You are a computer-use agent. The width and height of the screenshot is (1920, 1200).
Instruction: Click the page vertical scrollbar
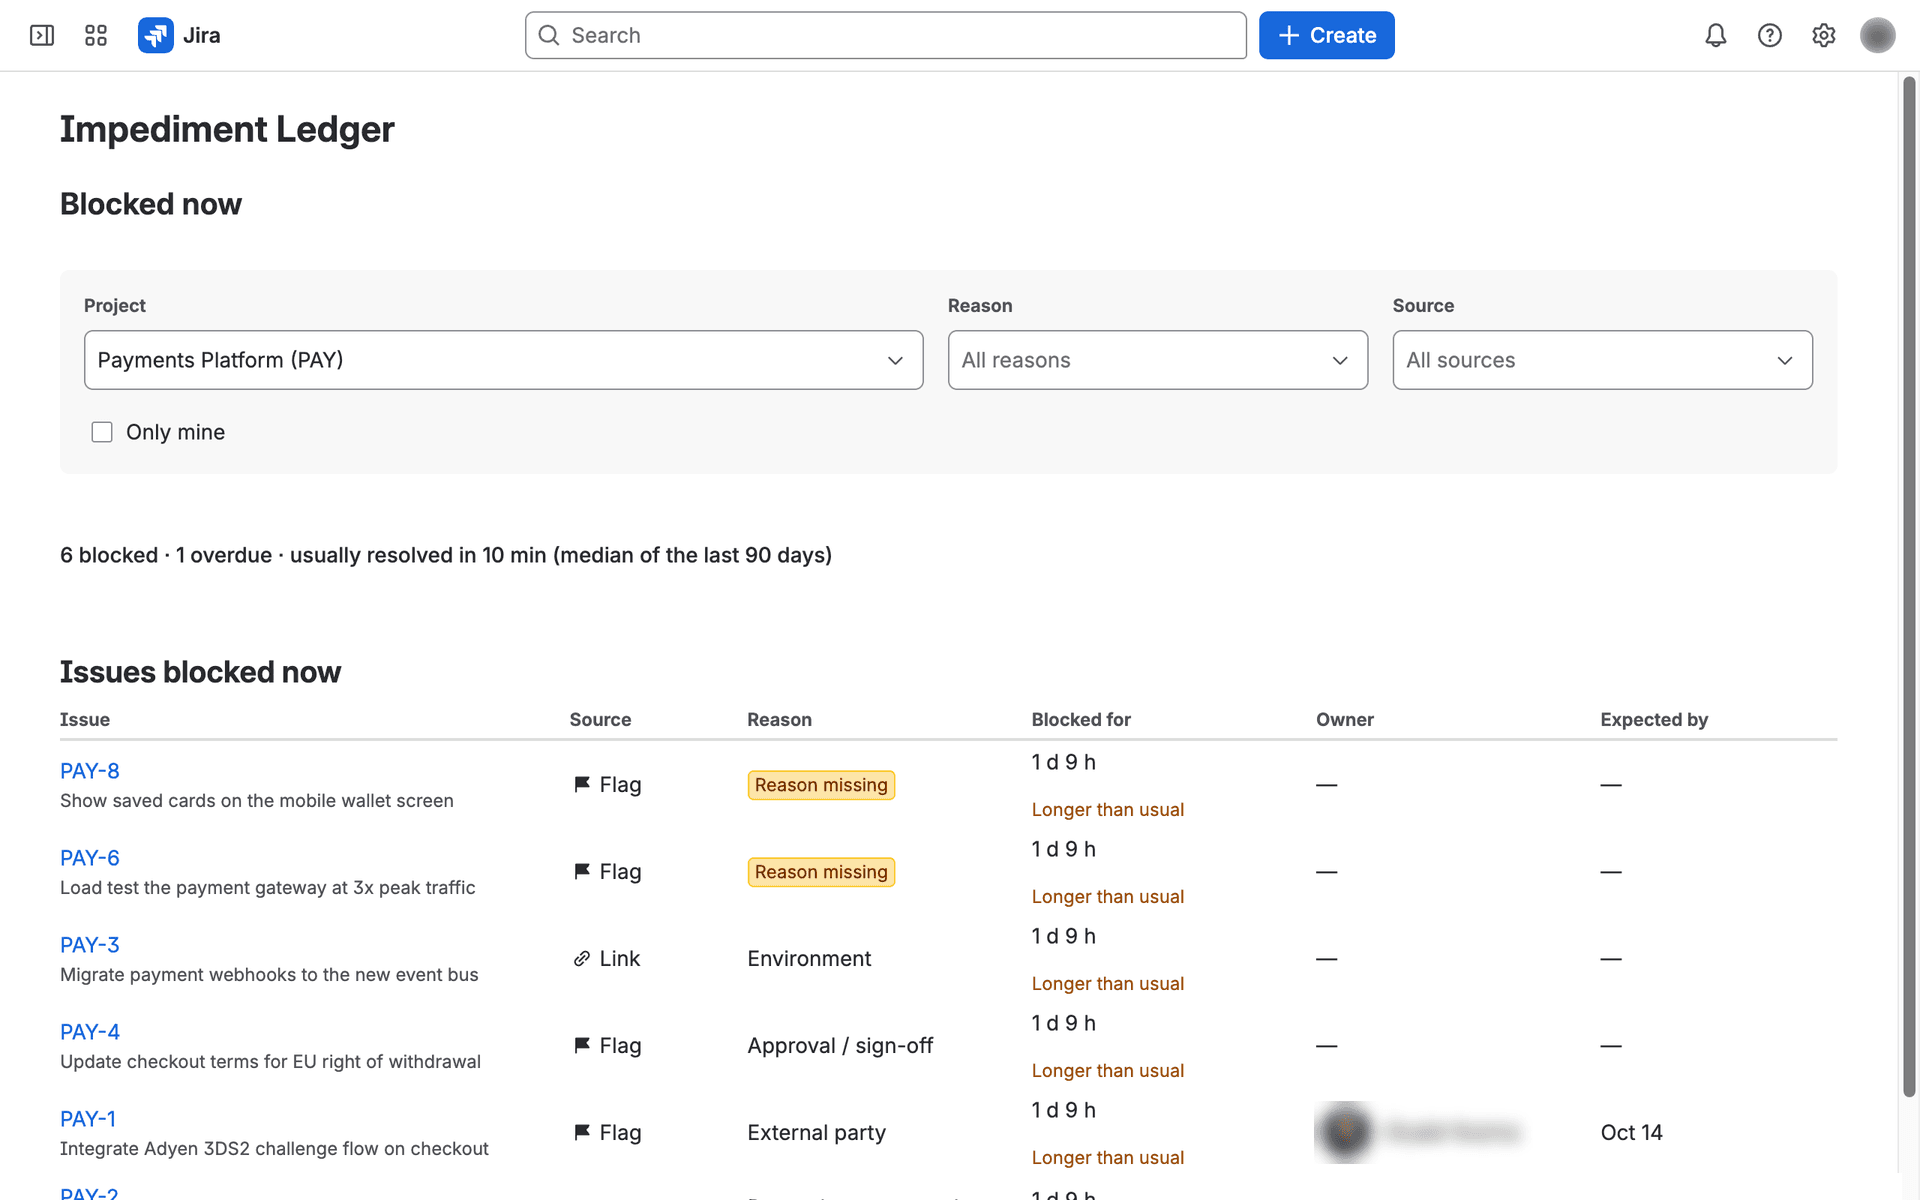tap(1909, 587)
